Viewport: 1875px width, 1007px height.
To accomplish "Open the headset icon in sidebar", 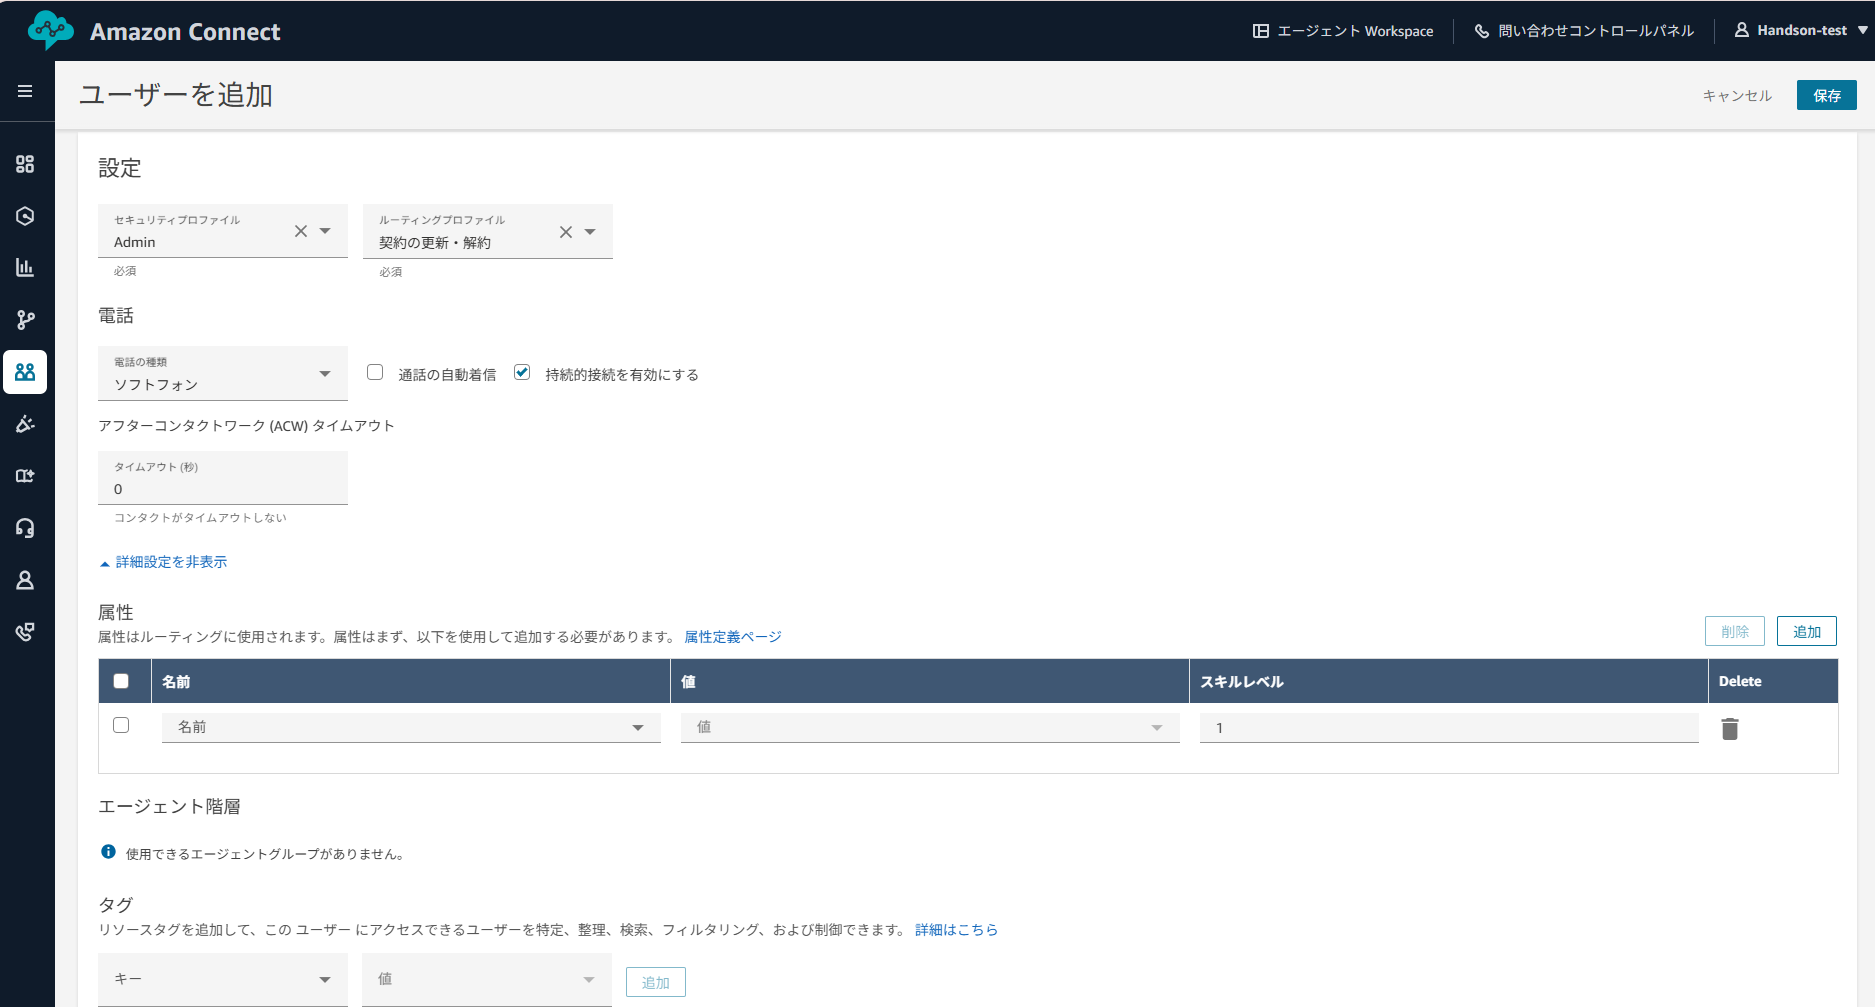I will pyautogui.click(x=25, y=528).
